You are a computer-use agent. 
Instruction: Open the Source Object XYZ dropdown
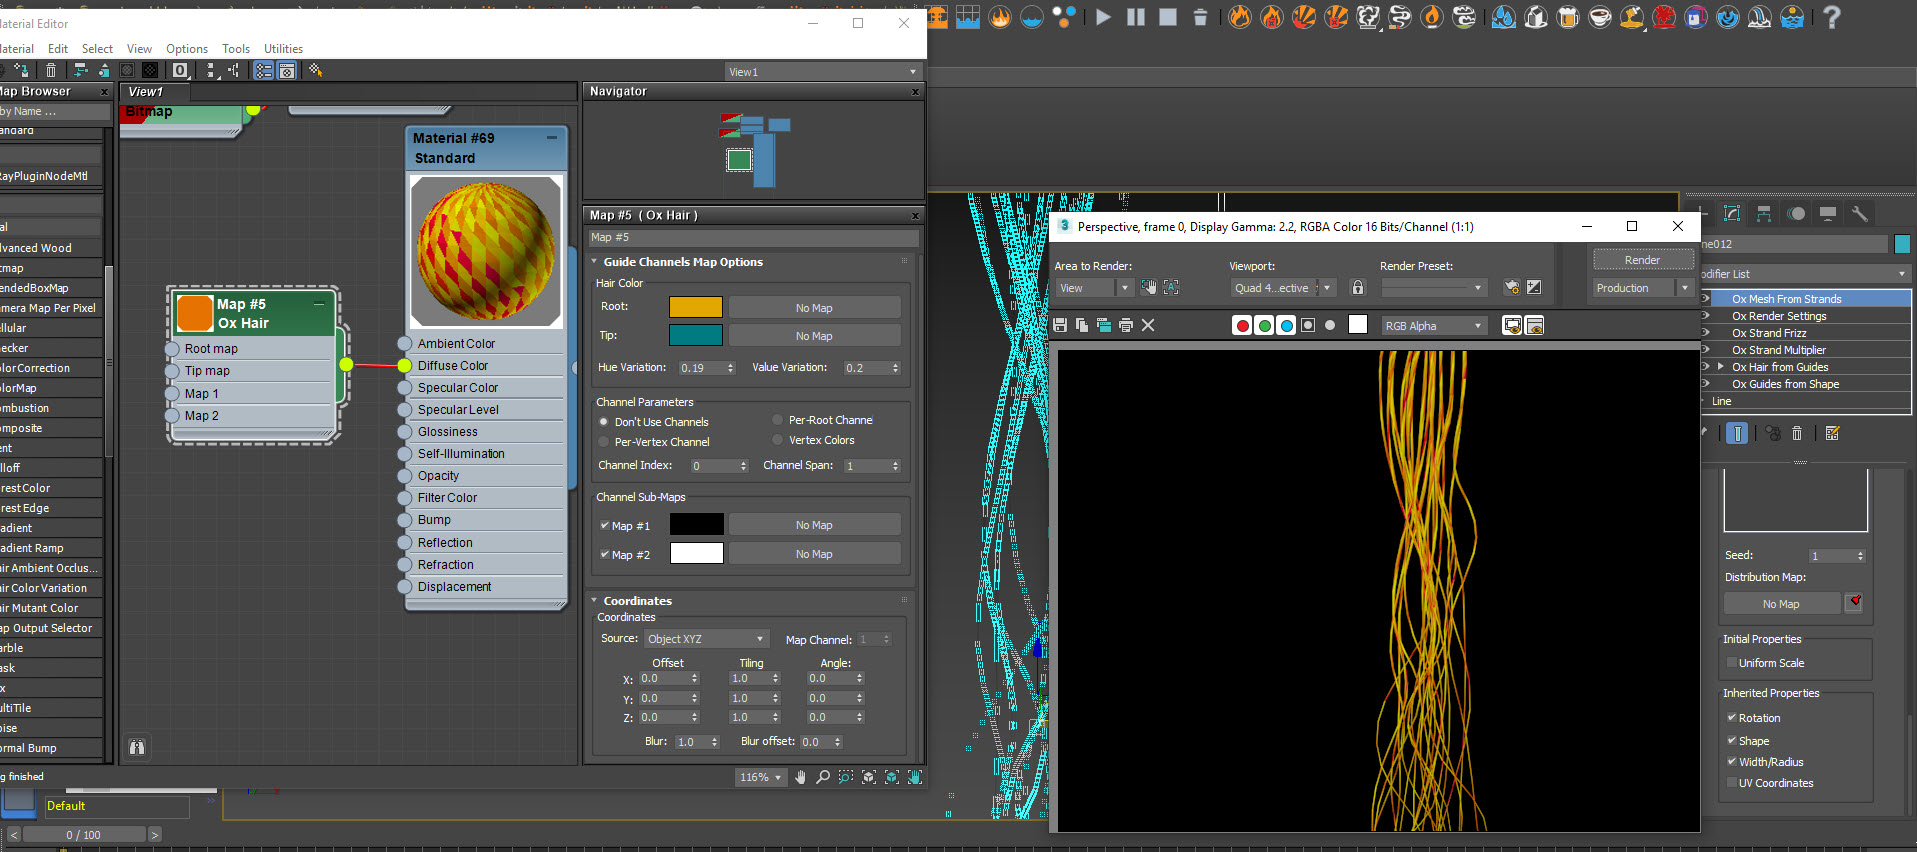coord(705,639)
